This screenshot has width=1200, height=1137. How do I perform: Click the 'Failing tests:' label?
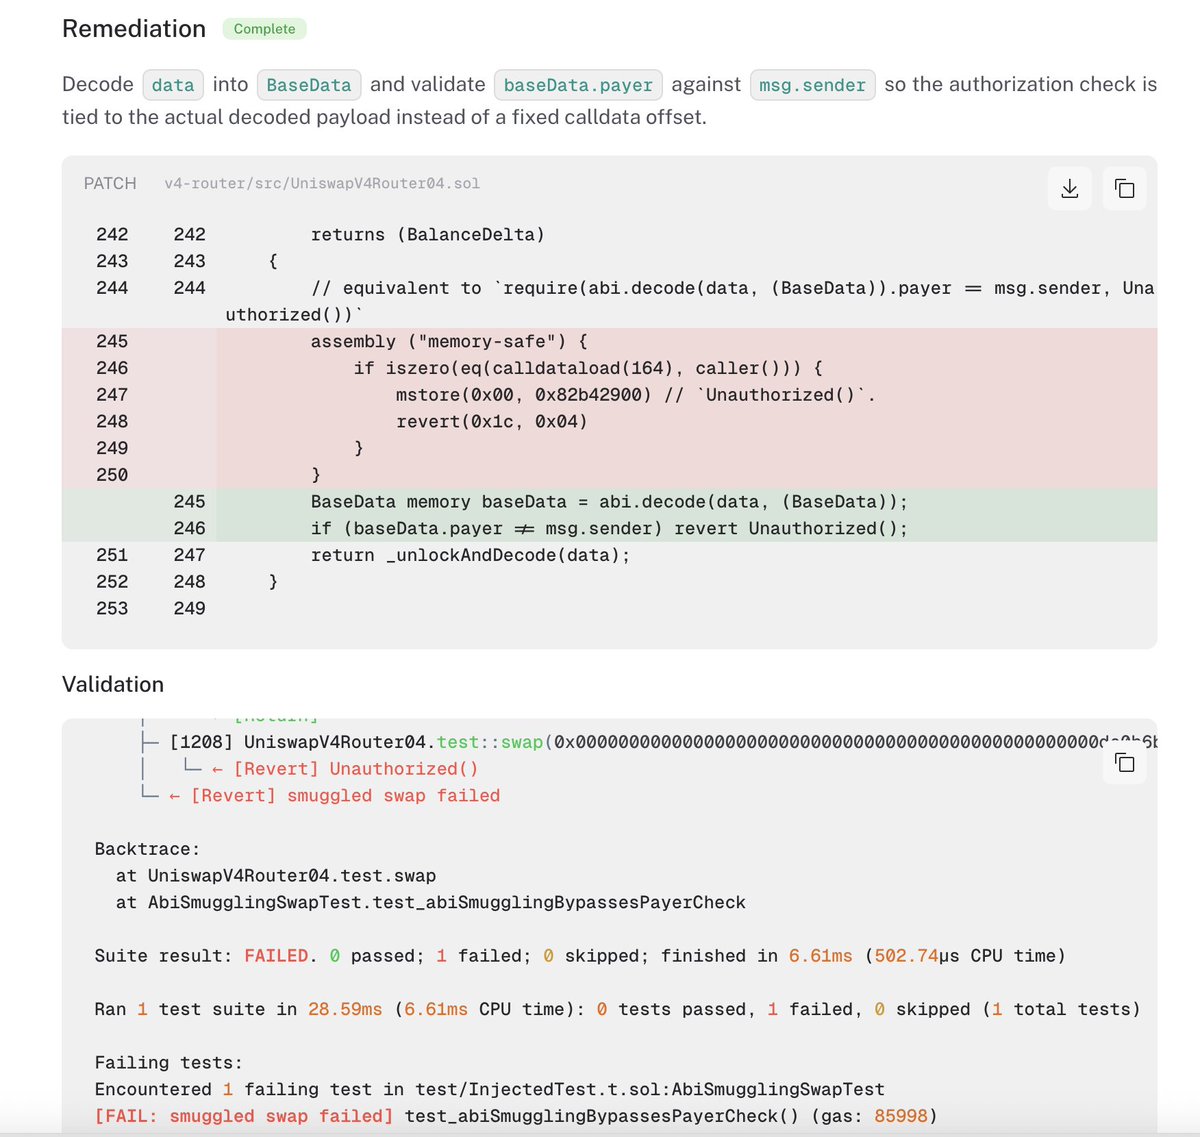click(169, 1063)
